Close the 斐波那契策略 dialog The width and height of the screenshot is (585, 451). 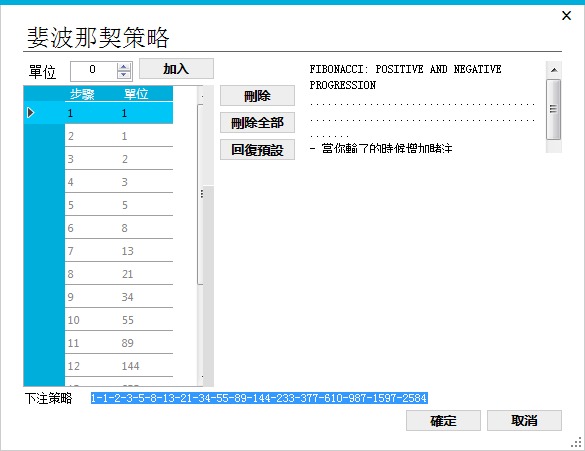pyautogui.click(x=566, y=16)
